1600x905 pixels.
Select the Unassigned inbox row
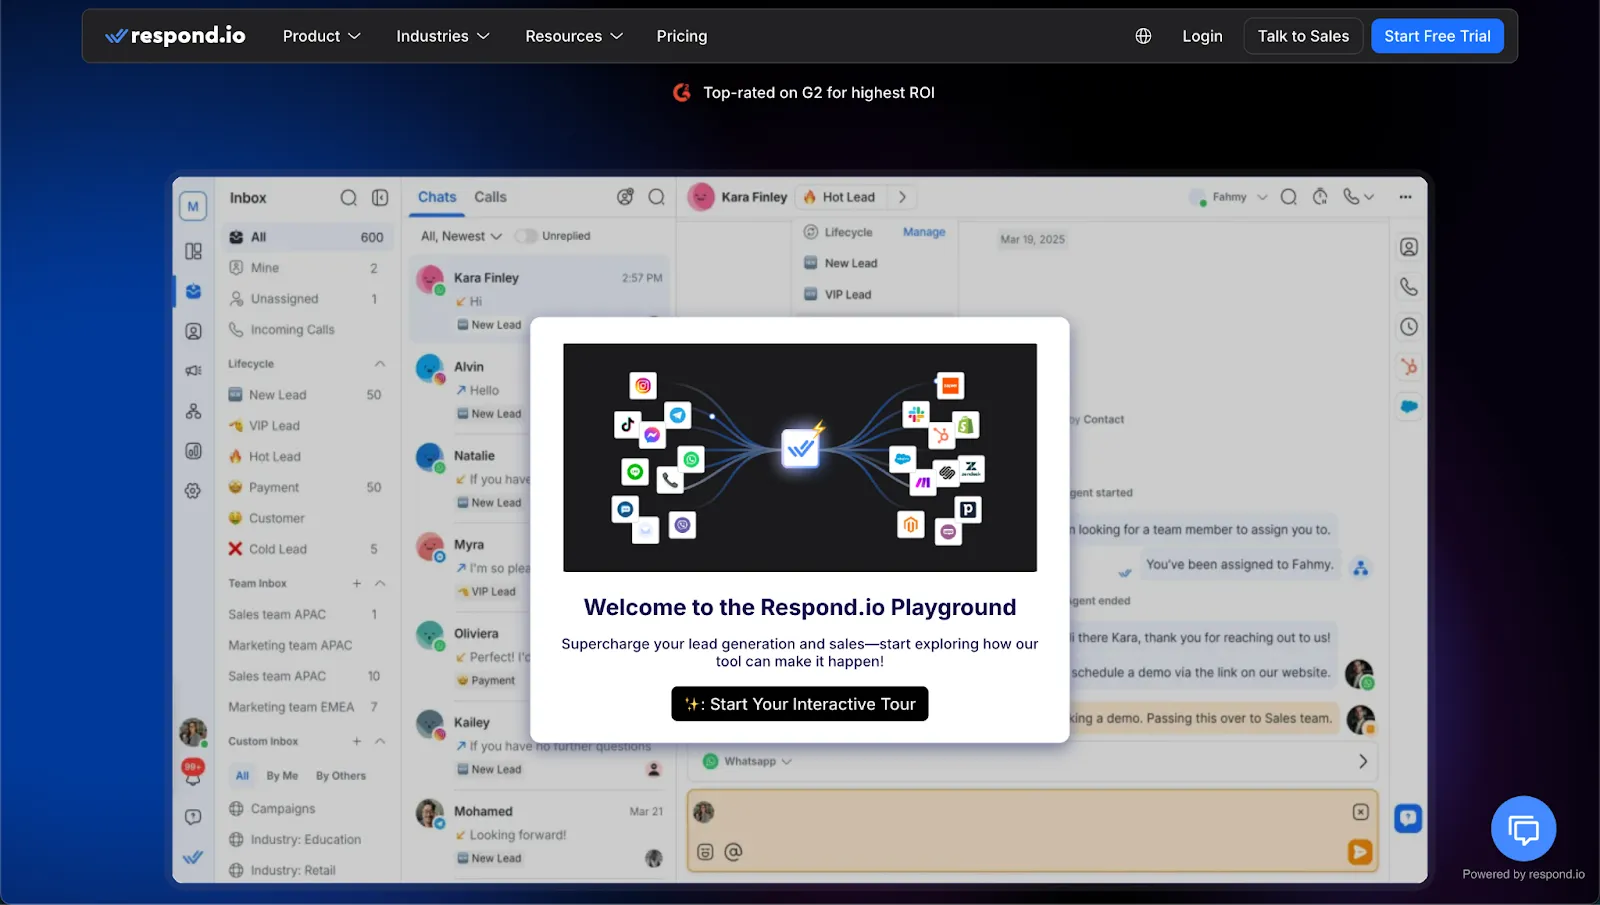306,299
